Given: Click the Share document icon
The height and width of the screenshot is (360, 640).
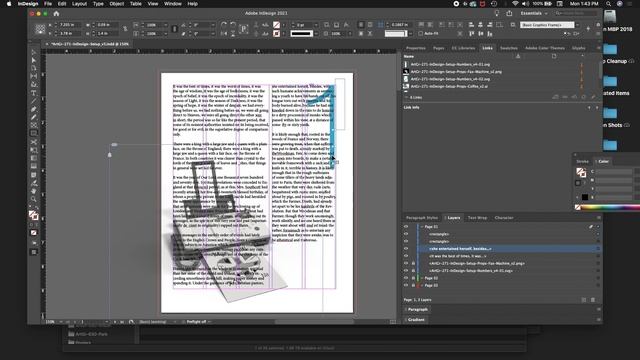Looking at the screenshot, I should pos(509,13).
